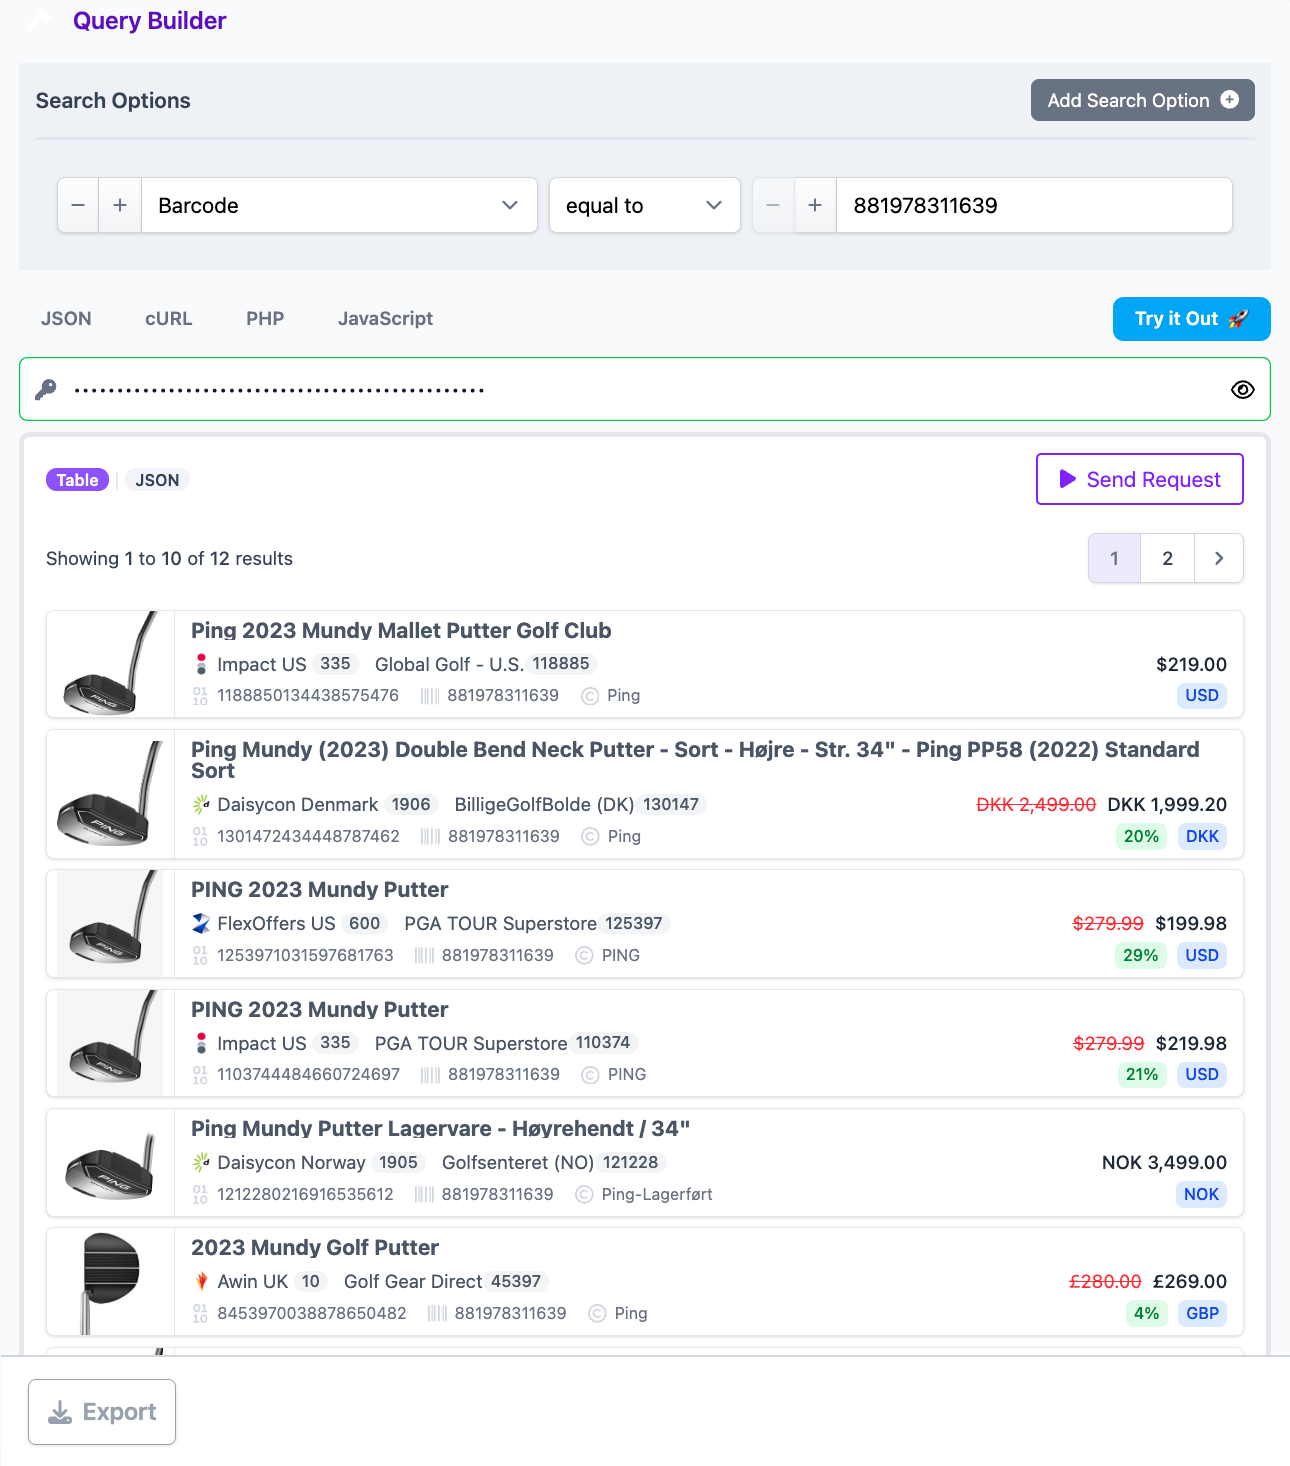Click Search Options heading
The height and width of the screenshot is (1466, 1290).
113,100
